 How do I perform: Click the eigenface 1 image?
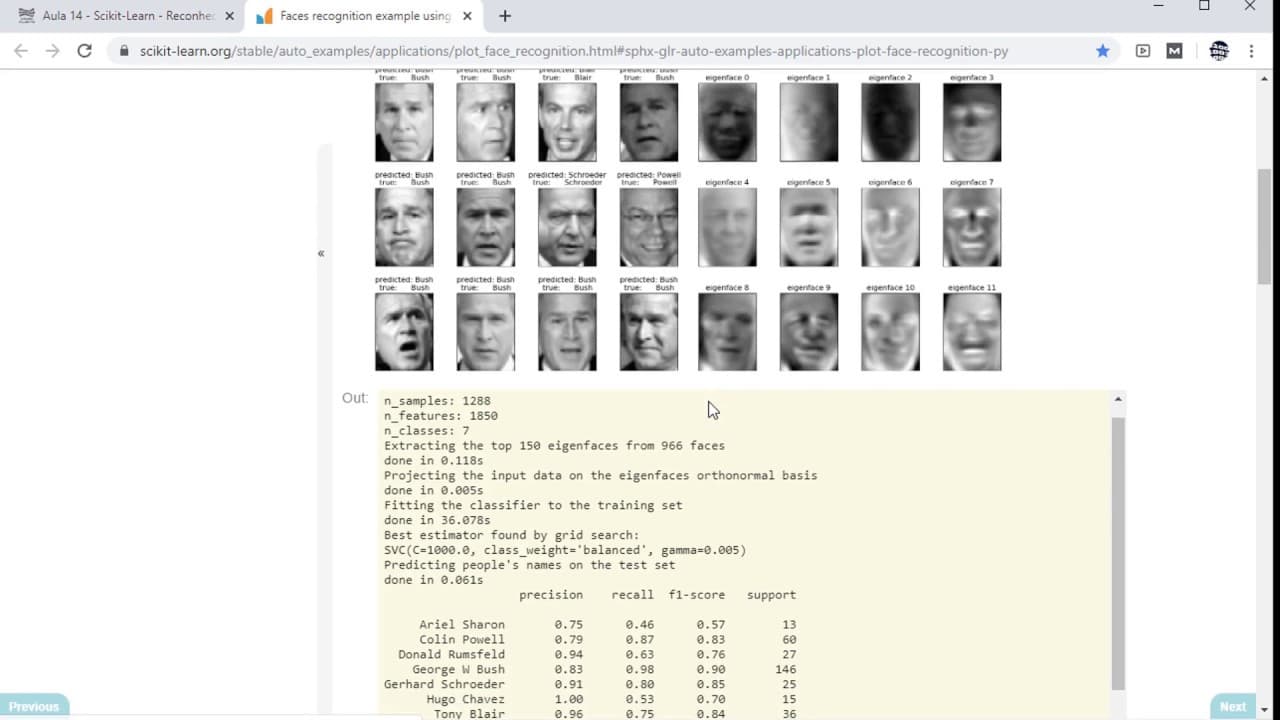coord(809,122)
